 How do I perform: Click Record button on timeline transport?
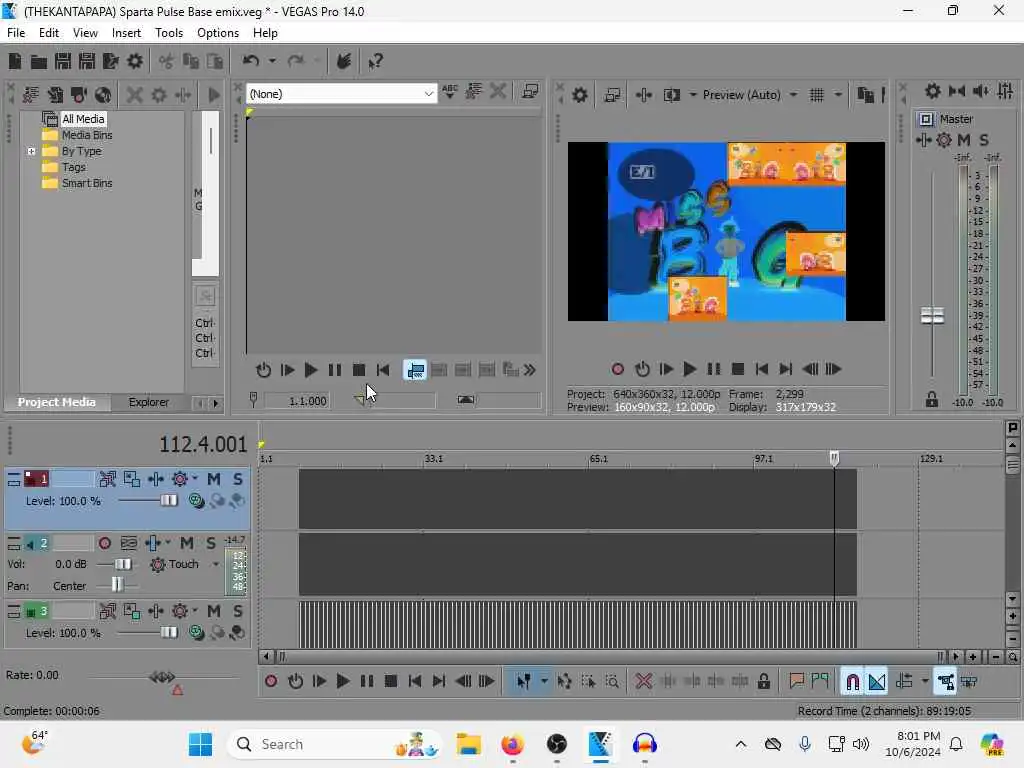(271, 682)
